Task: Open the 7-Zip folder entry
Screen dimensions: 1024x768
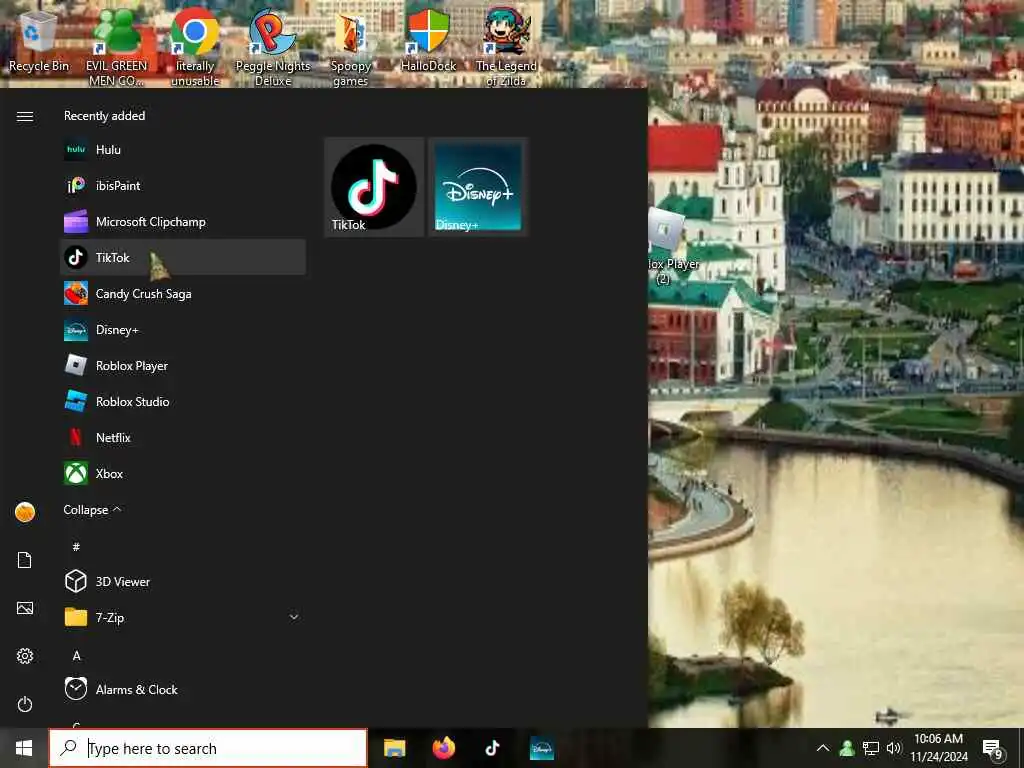Action: [182, 617]
